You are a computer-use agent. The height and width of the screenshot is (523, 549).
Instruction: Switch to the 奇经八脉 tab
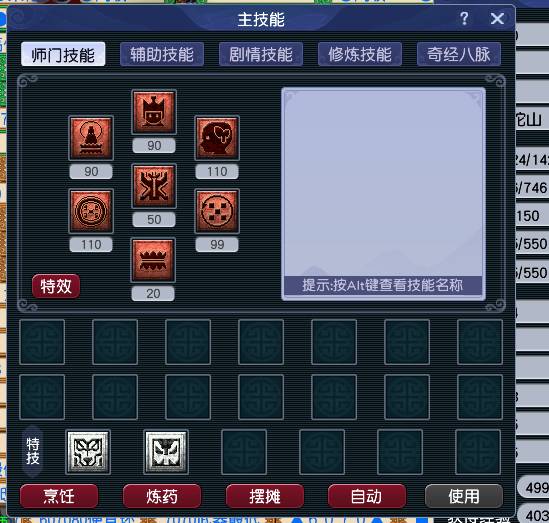point(459,54)
